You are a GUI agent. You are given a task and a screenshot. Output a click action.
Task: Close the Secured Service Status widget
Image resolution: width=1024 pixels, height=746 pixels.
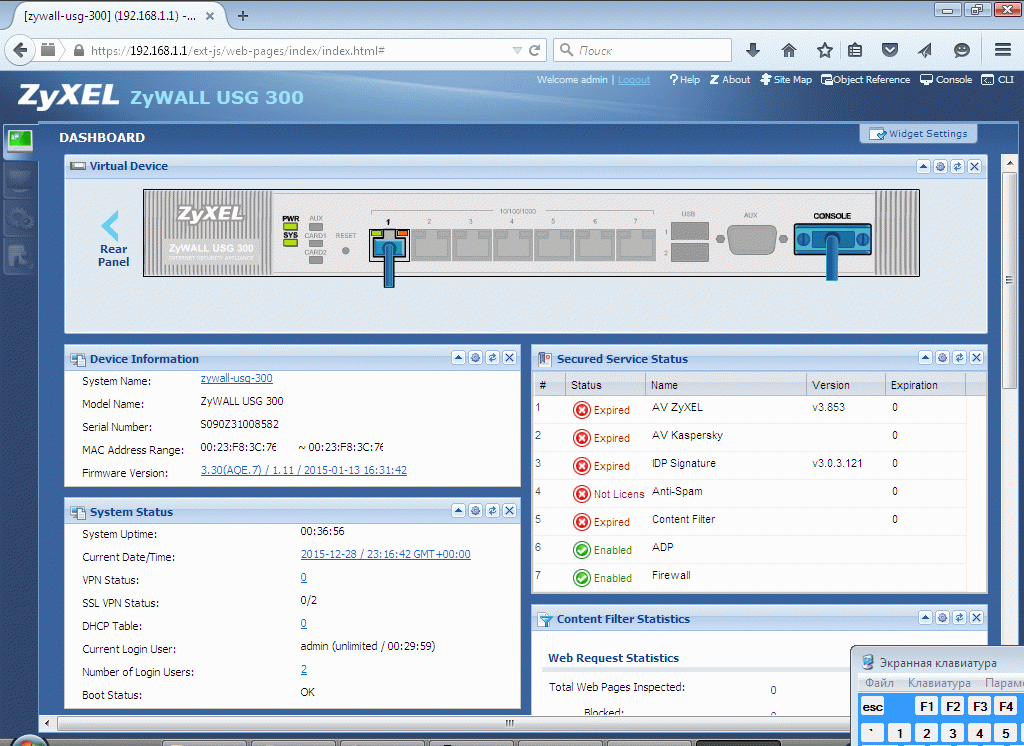(x=976, y=357)
